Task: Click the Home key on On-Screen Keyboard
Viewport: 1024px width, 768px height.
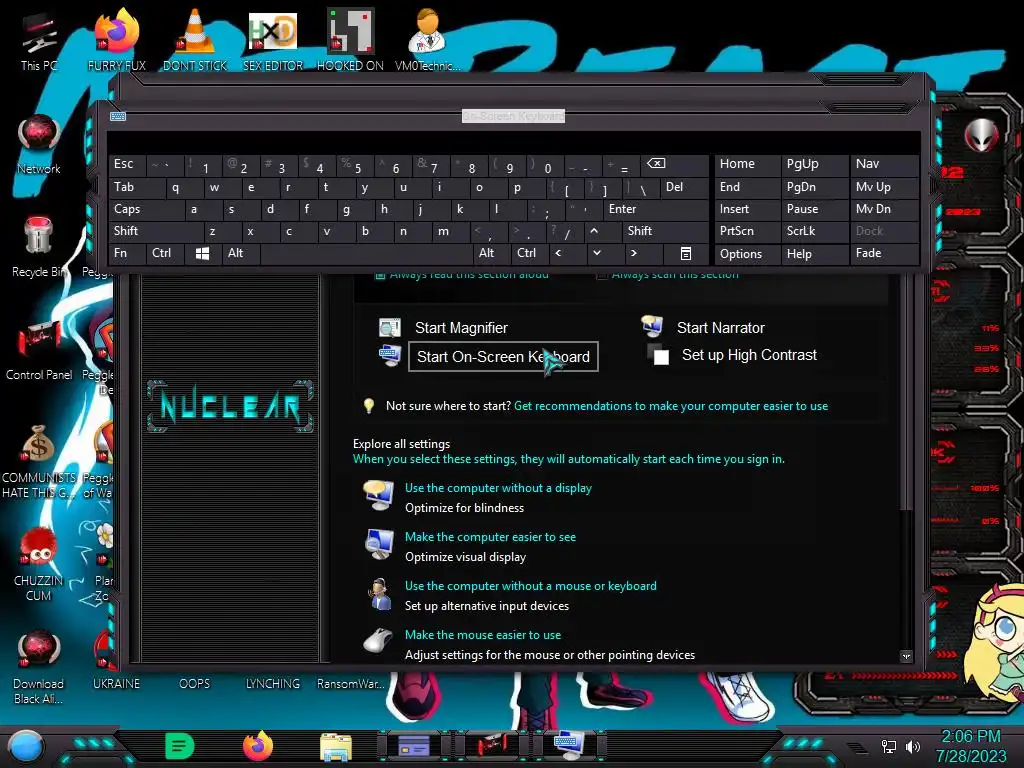Action: pyautogui.click(x=747, y=165)
